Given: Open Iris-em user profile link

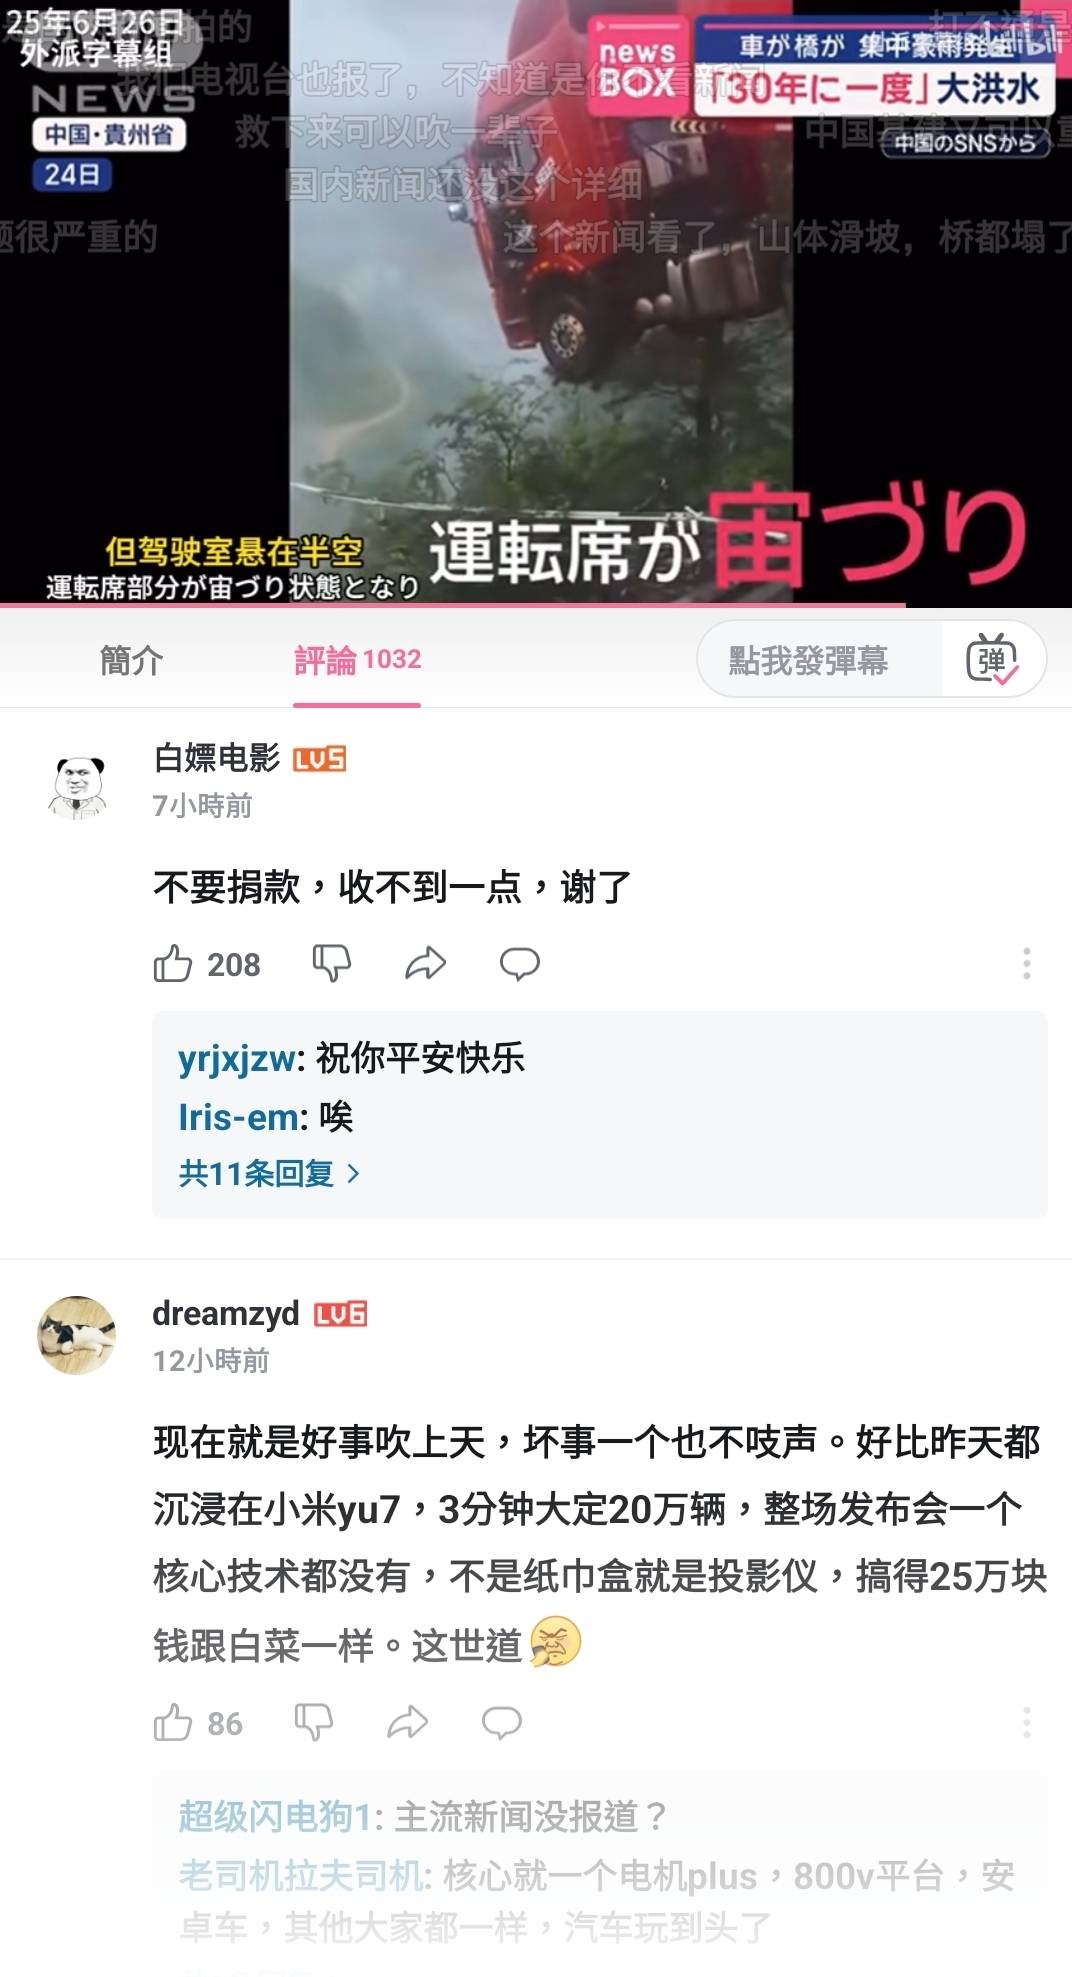Looking at the screenshot, I should [238, 1117].
